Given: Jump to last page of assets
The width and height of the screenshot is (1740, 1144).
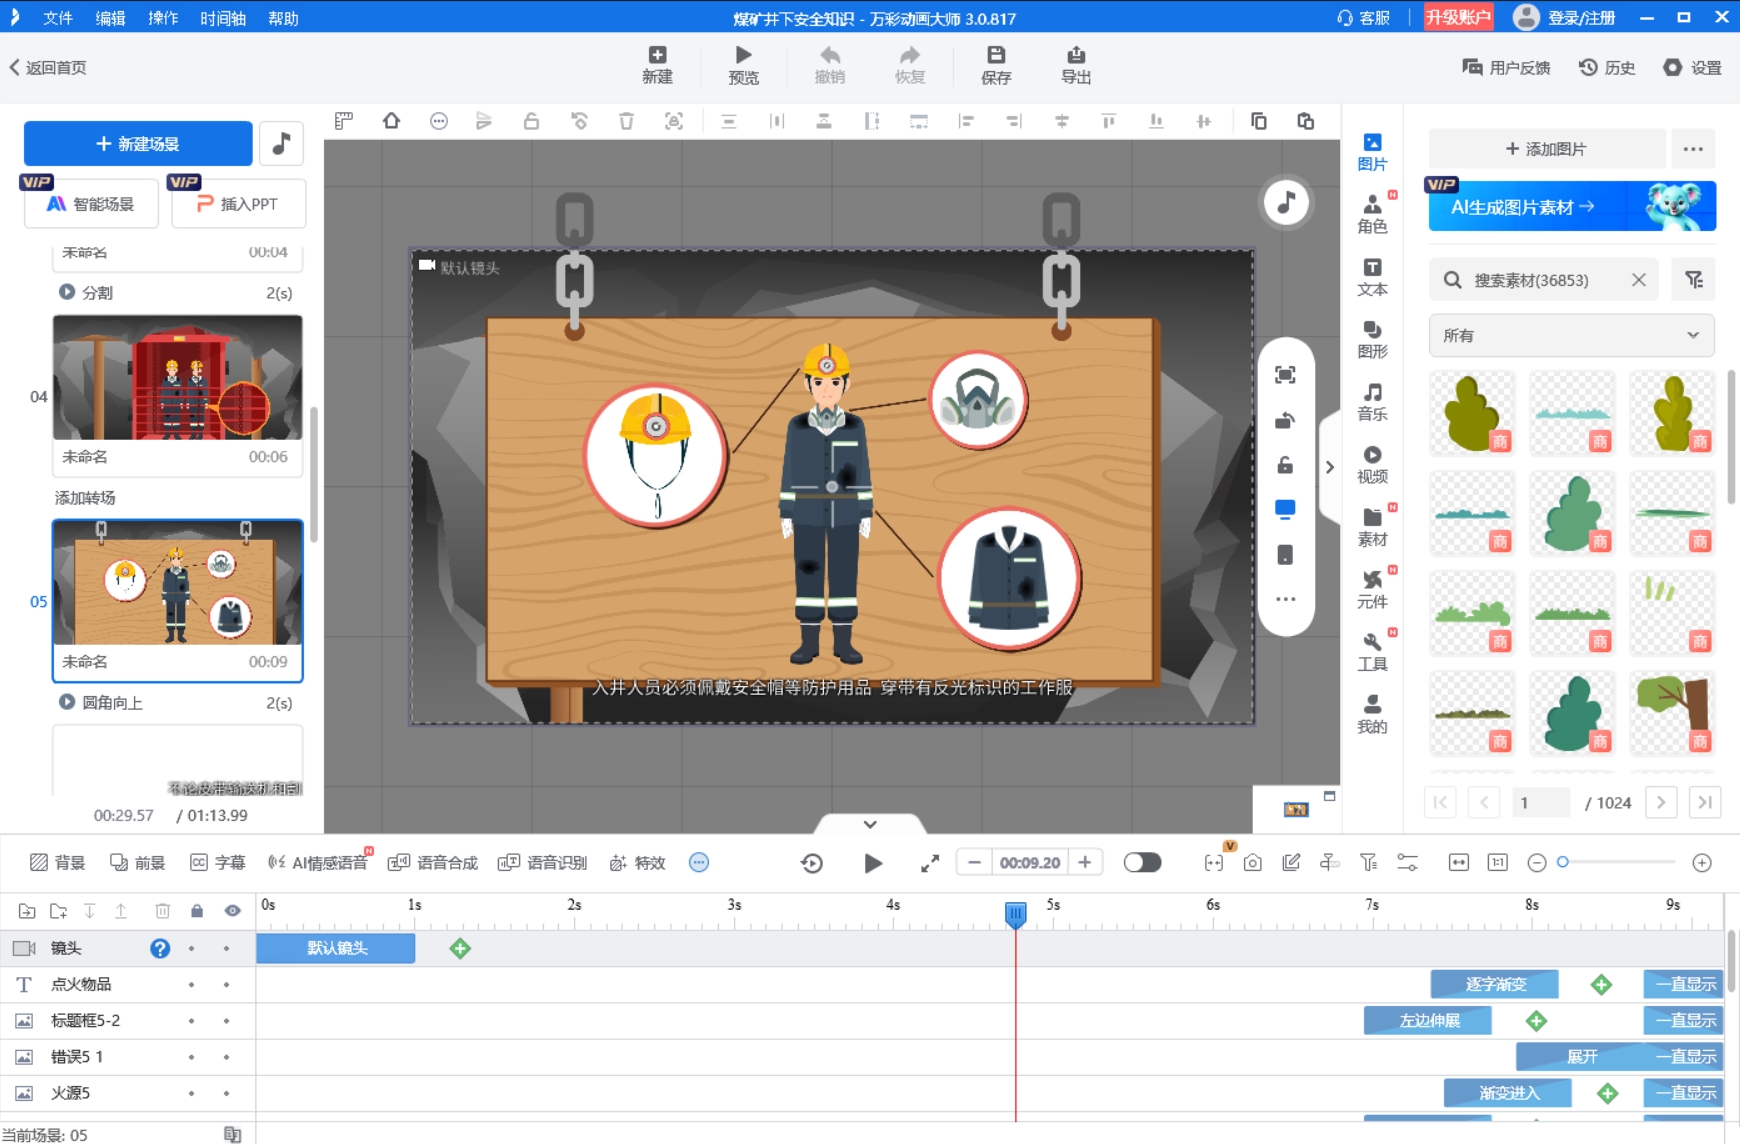Looking at the screenshot, I should pyautogui.click(x=1705, y=802).
